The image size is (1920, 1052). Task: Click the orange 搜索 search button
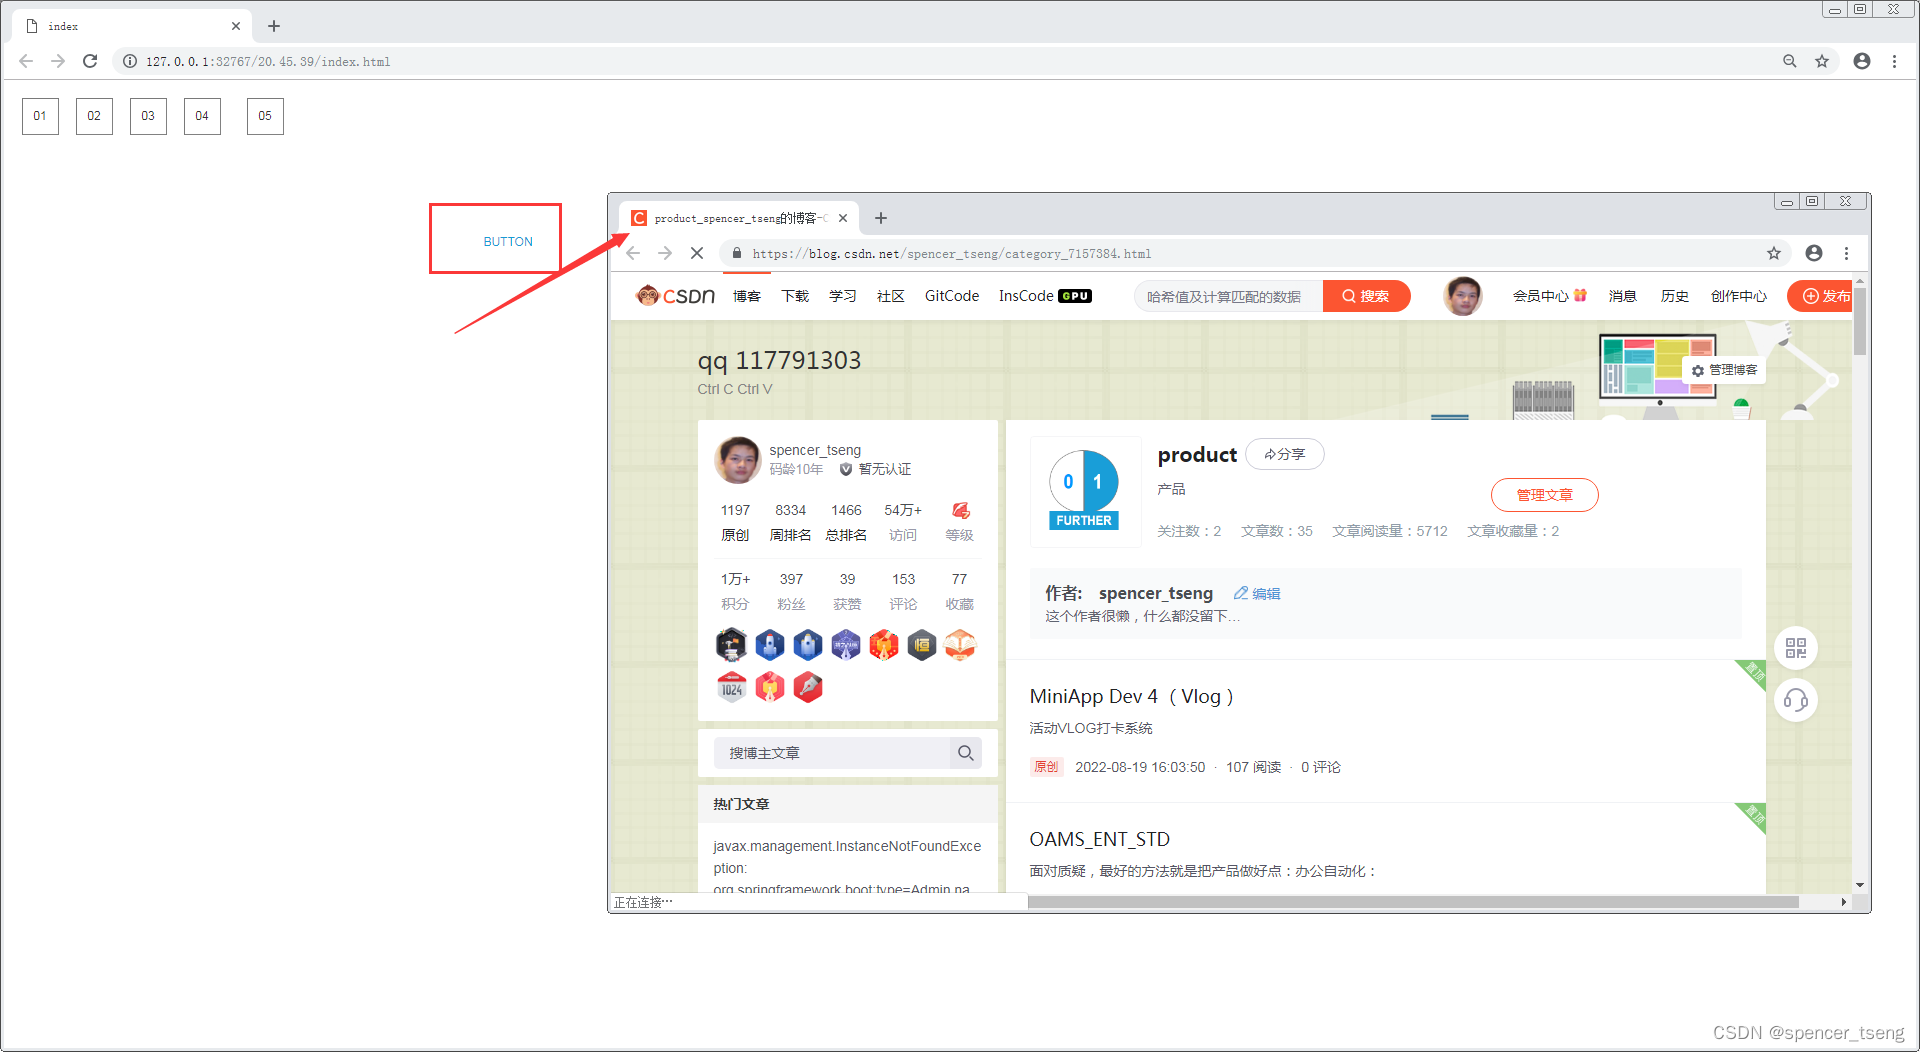(x=1366, y=296)
